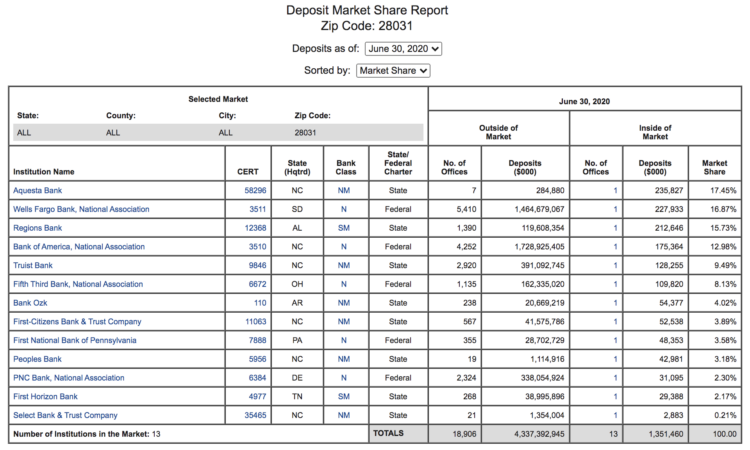The image size is (750, 450).
Task: Click the First Horizon Bank link
Action: pyautogui.click(x=45, y=396)
